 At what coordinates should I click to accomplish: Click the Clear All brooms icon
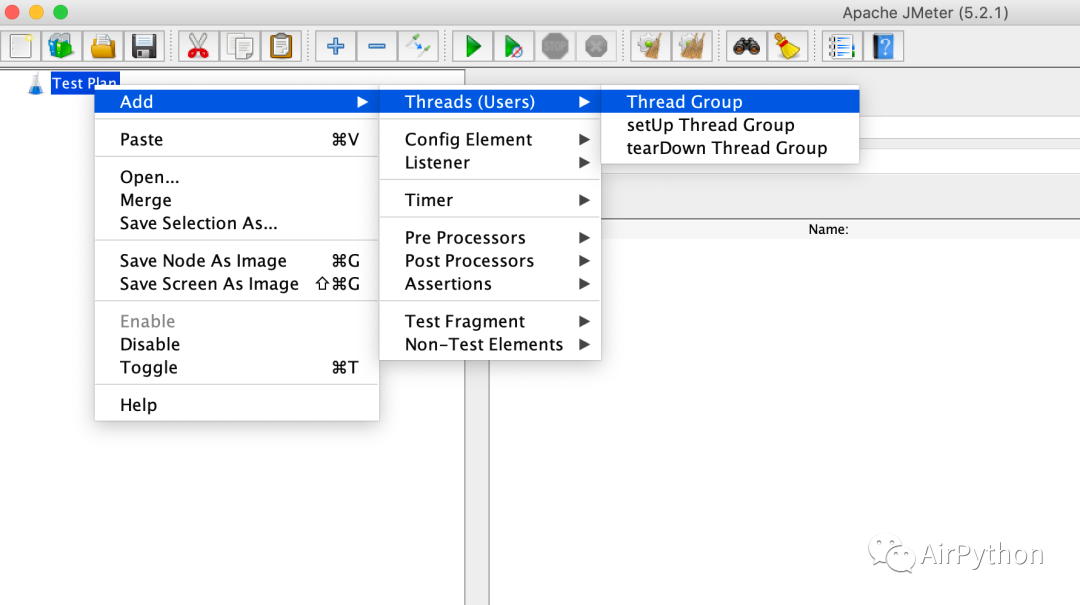pos(692,46)
